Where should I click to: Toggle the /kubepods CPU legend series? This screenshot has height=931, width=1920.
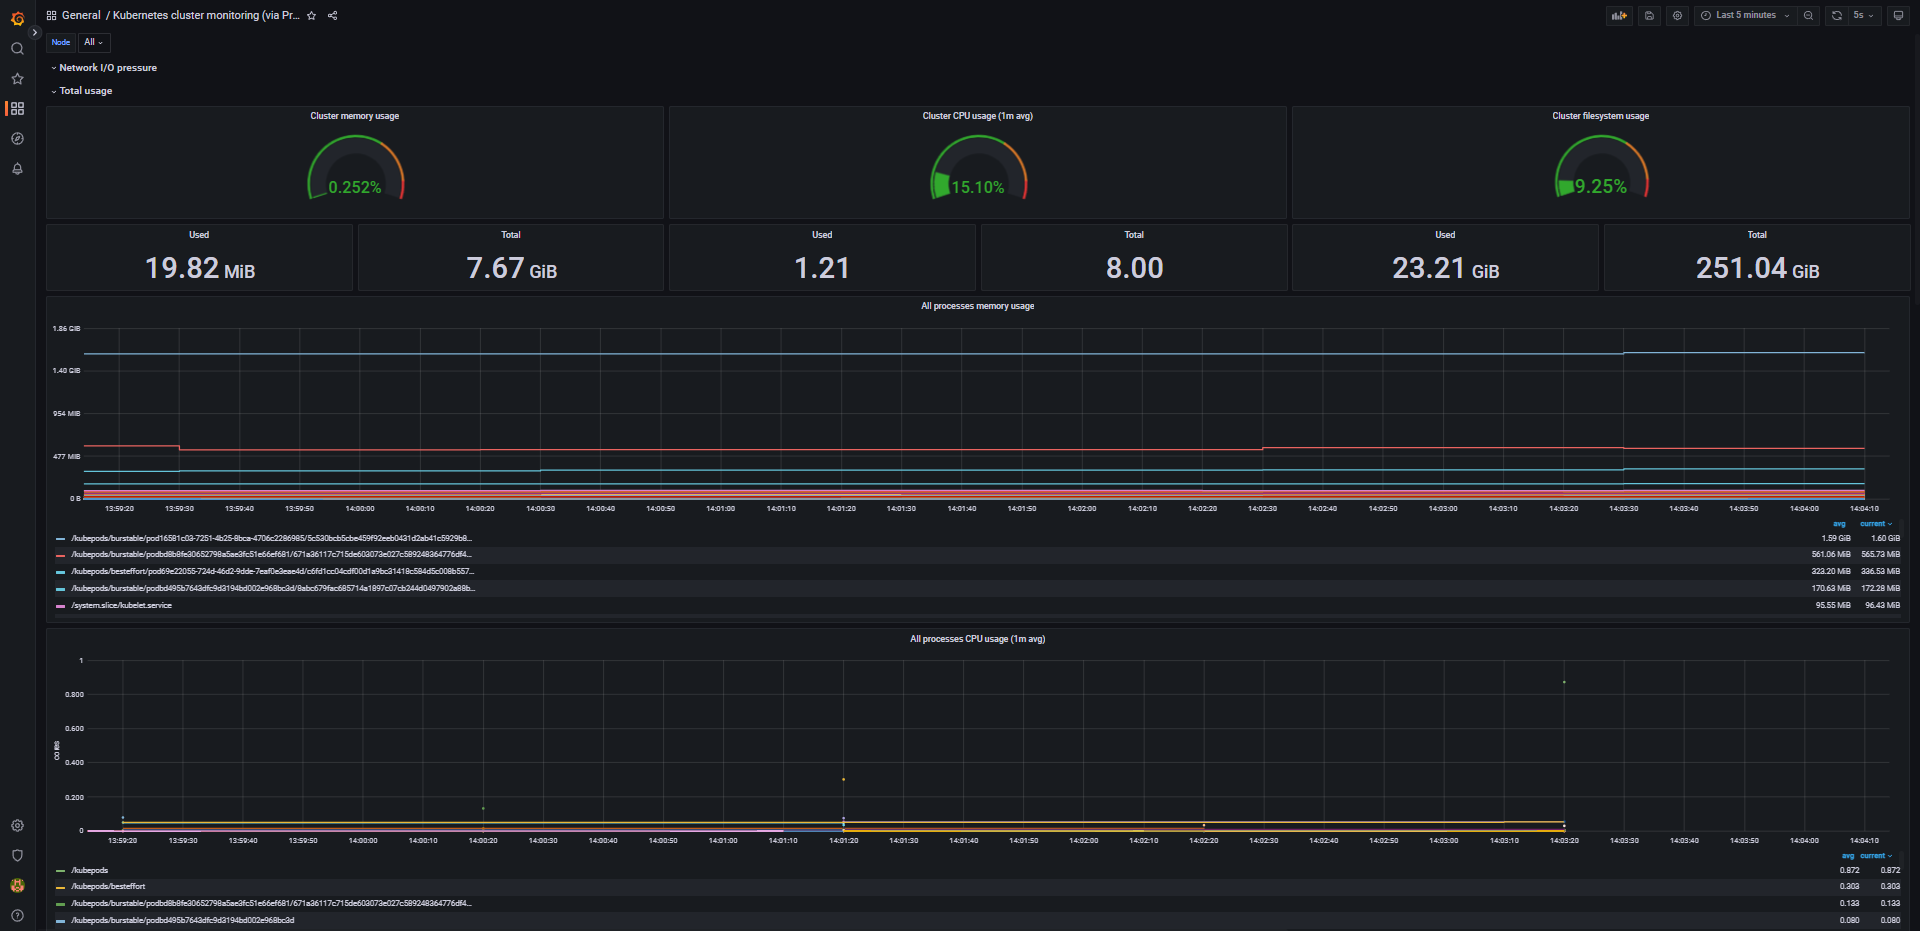[x=89, y=870]
